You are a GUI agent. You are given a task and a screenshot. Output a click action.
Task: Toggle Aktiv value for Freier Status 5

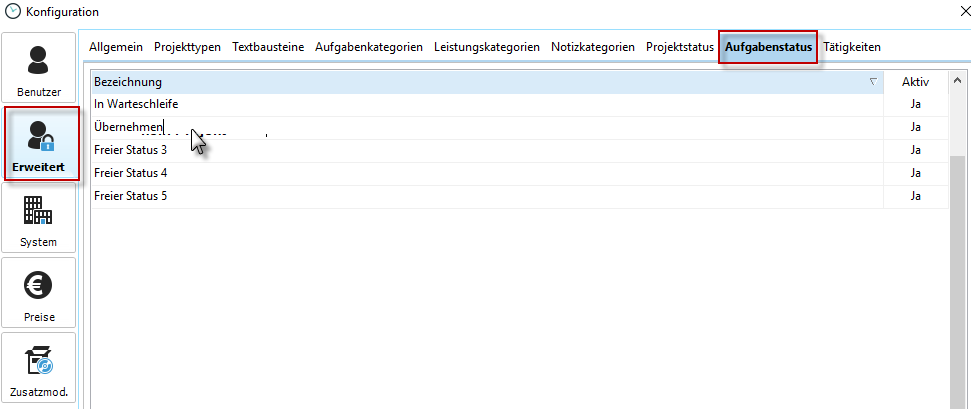[915, 196]
